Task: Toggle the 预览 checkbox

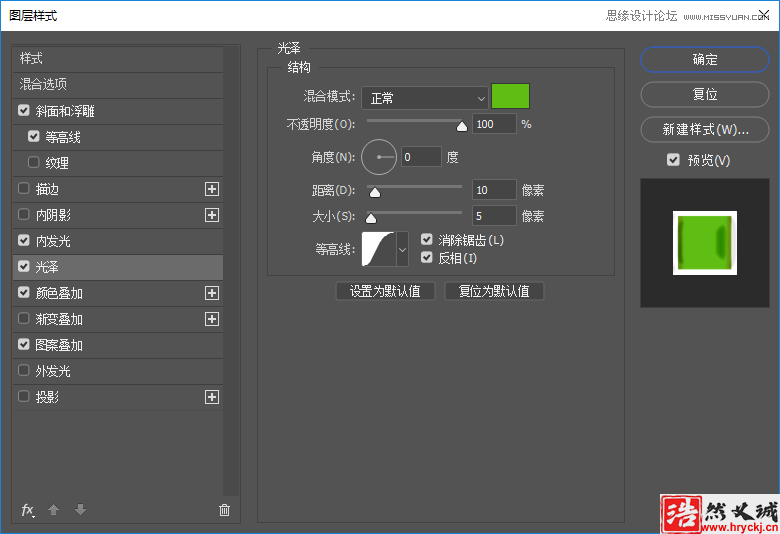Action: point(673,160)
